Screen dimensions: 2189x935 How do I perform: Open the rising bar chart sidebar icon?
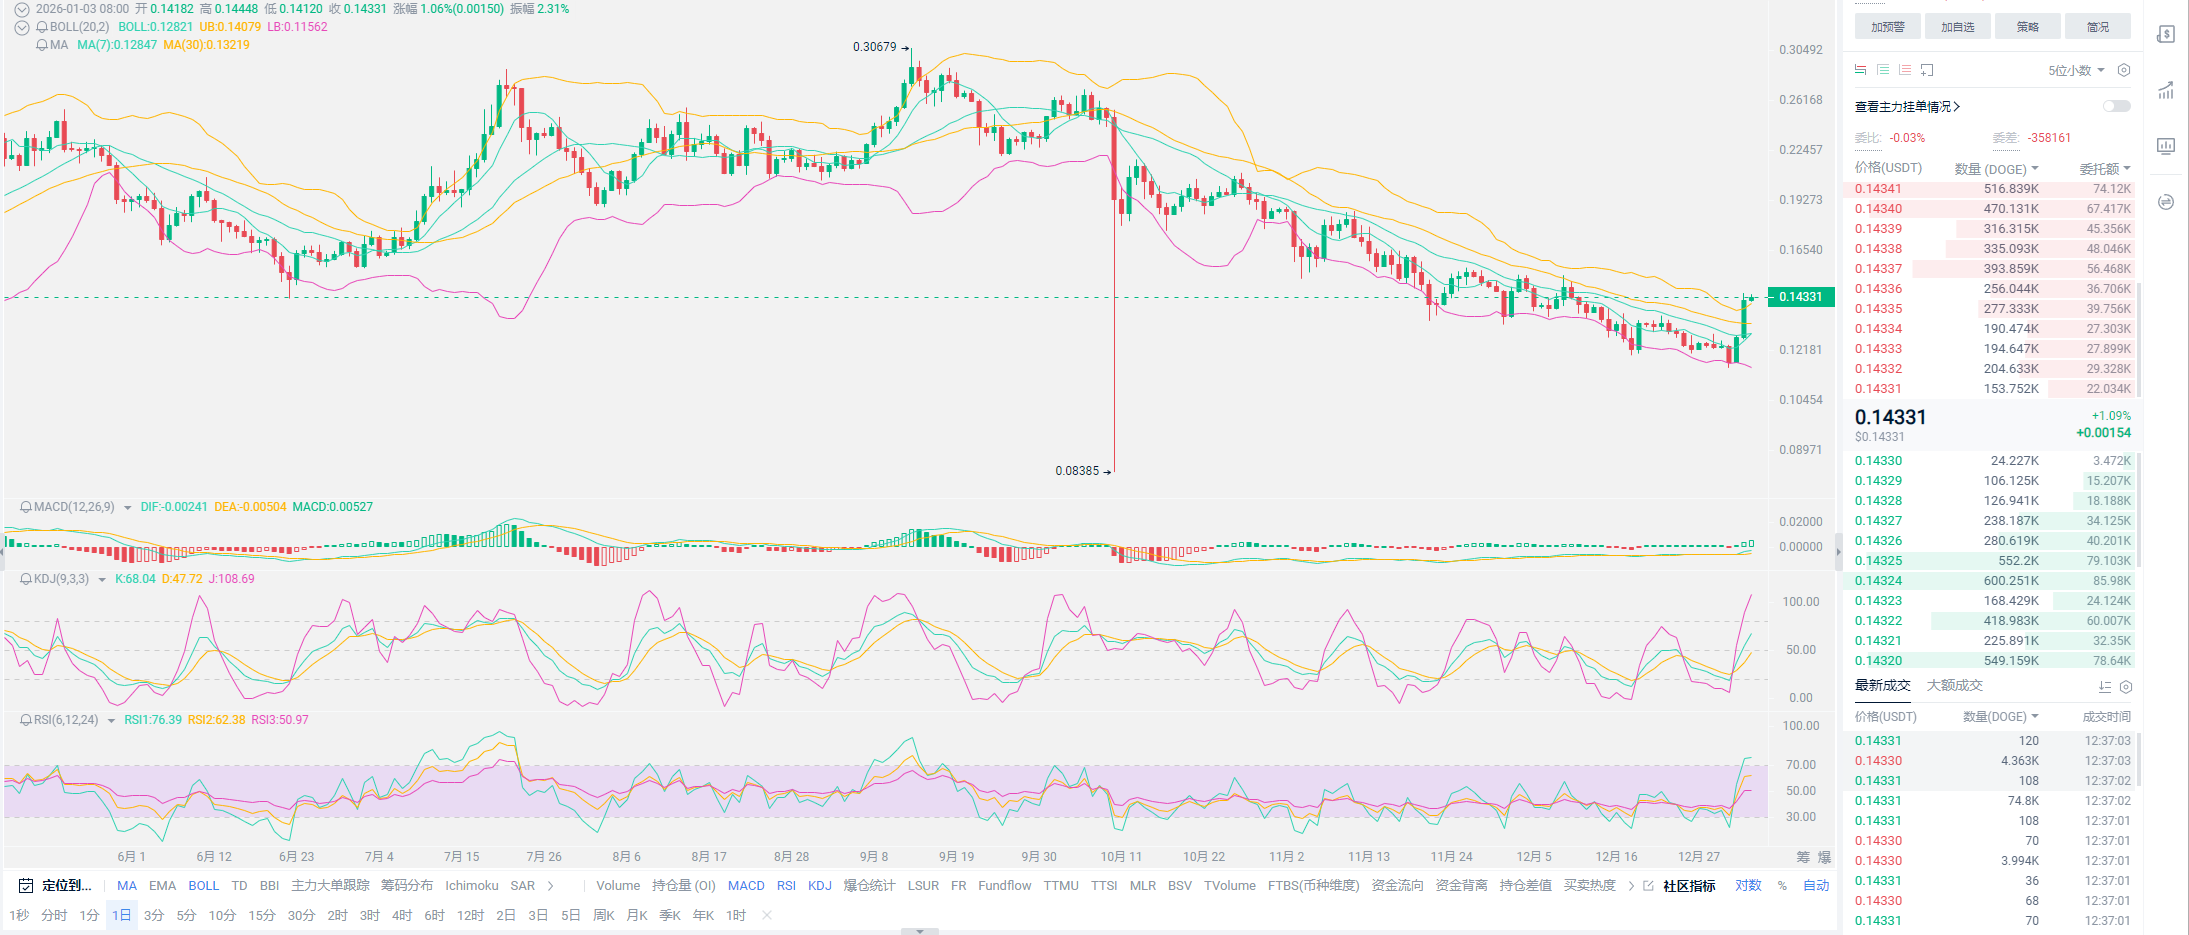[x=2166, y=90]
